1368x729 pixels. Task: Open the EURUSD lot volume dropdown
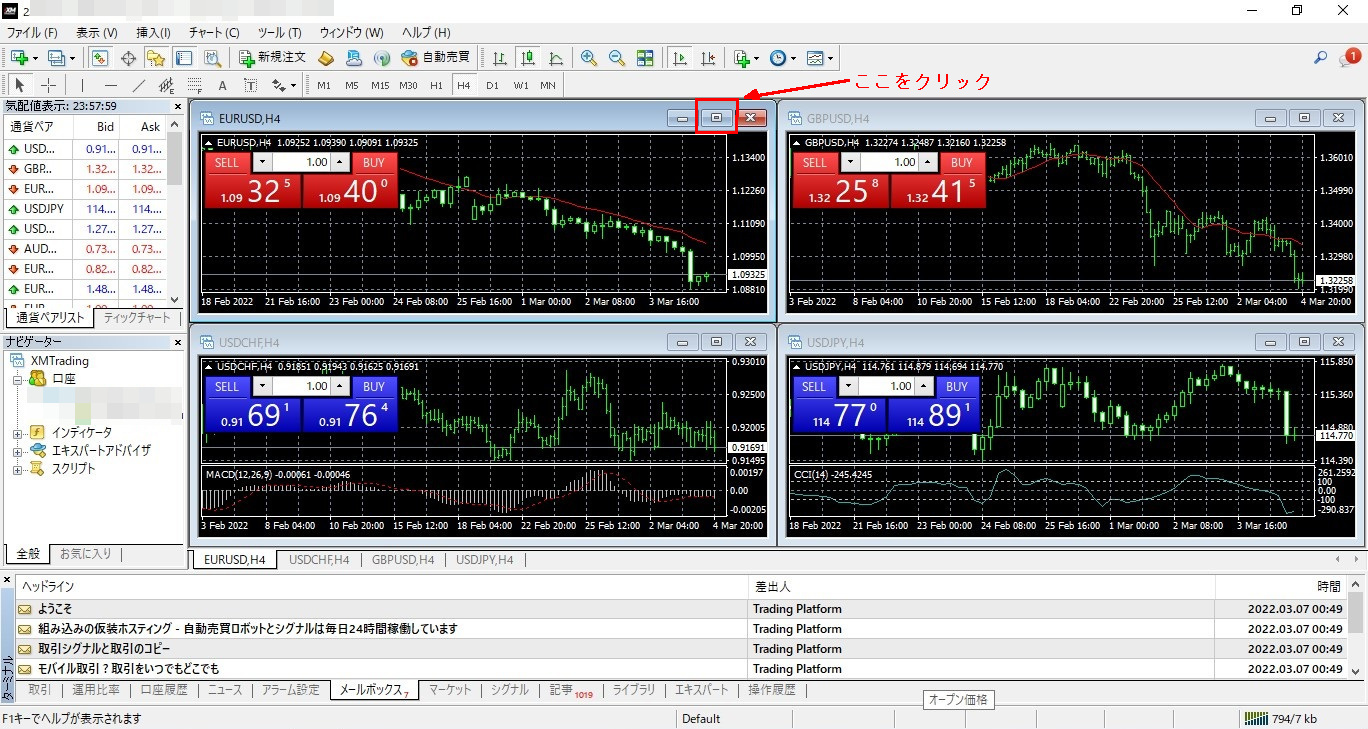tap(261, 162)
